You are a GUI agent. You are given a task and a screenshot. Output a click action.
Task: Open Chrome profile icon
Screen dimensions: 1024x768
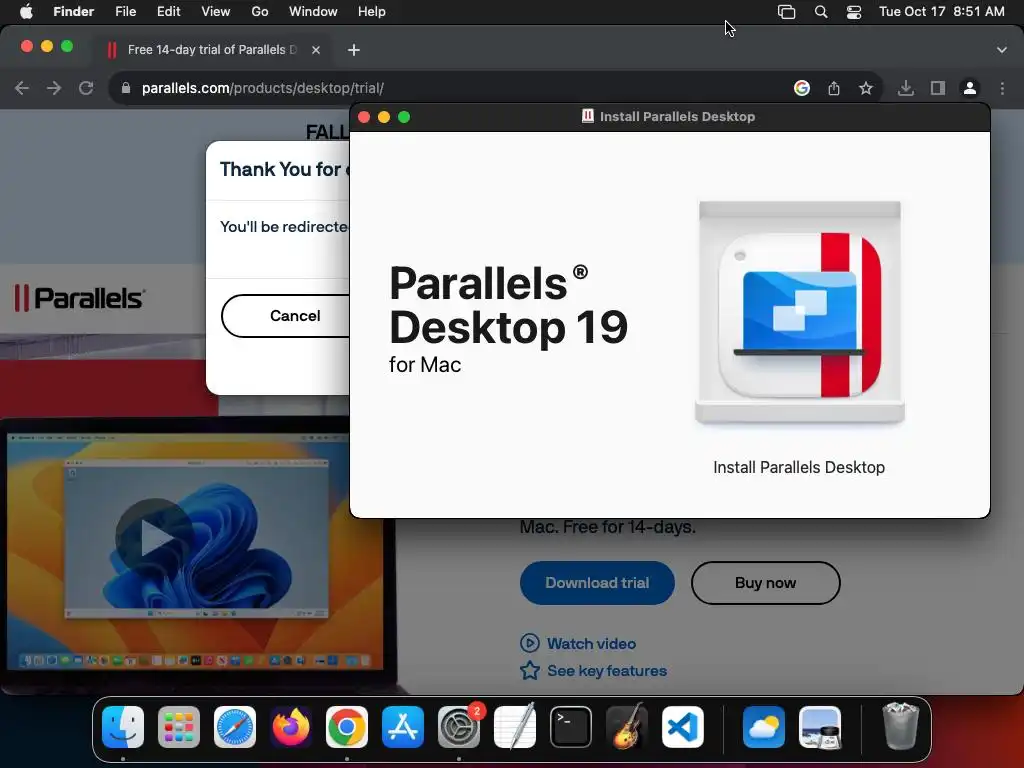(x=970, y=88)
